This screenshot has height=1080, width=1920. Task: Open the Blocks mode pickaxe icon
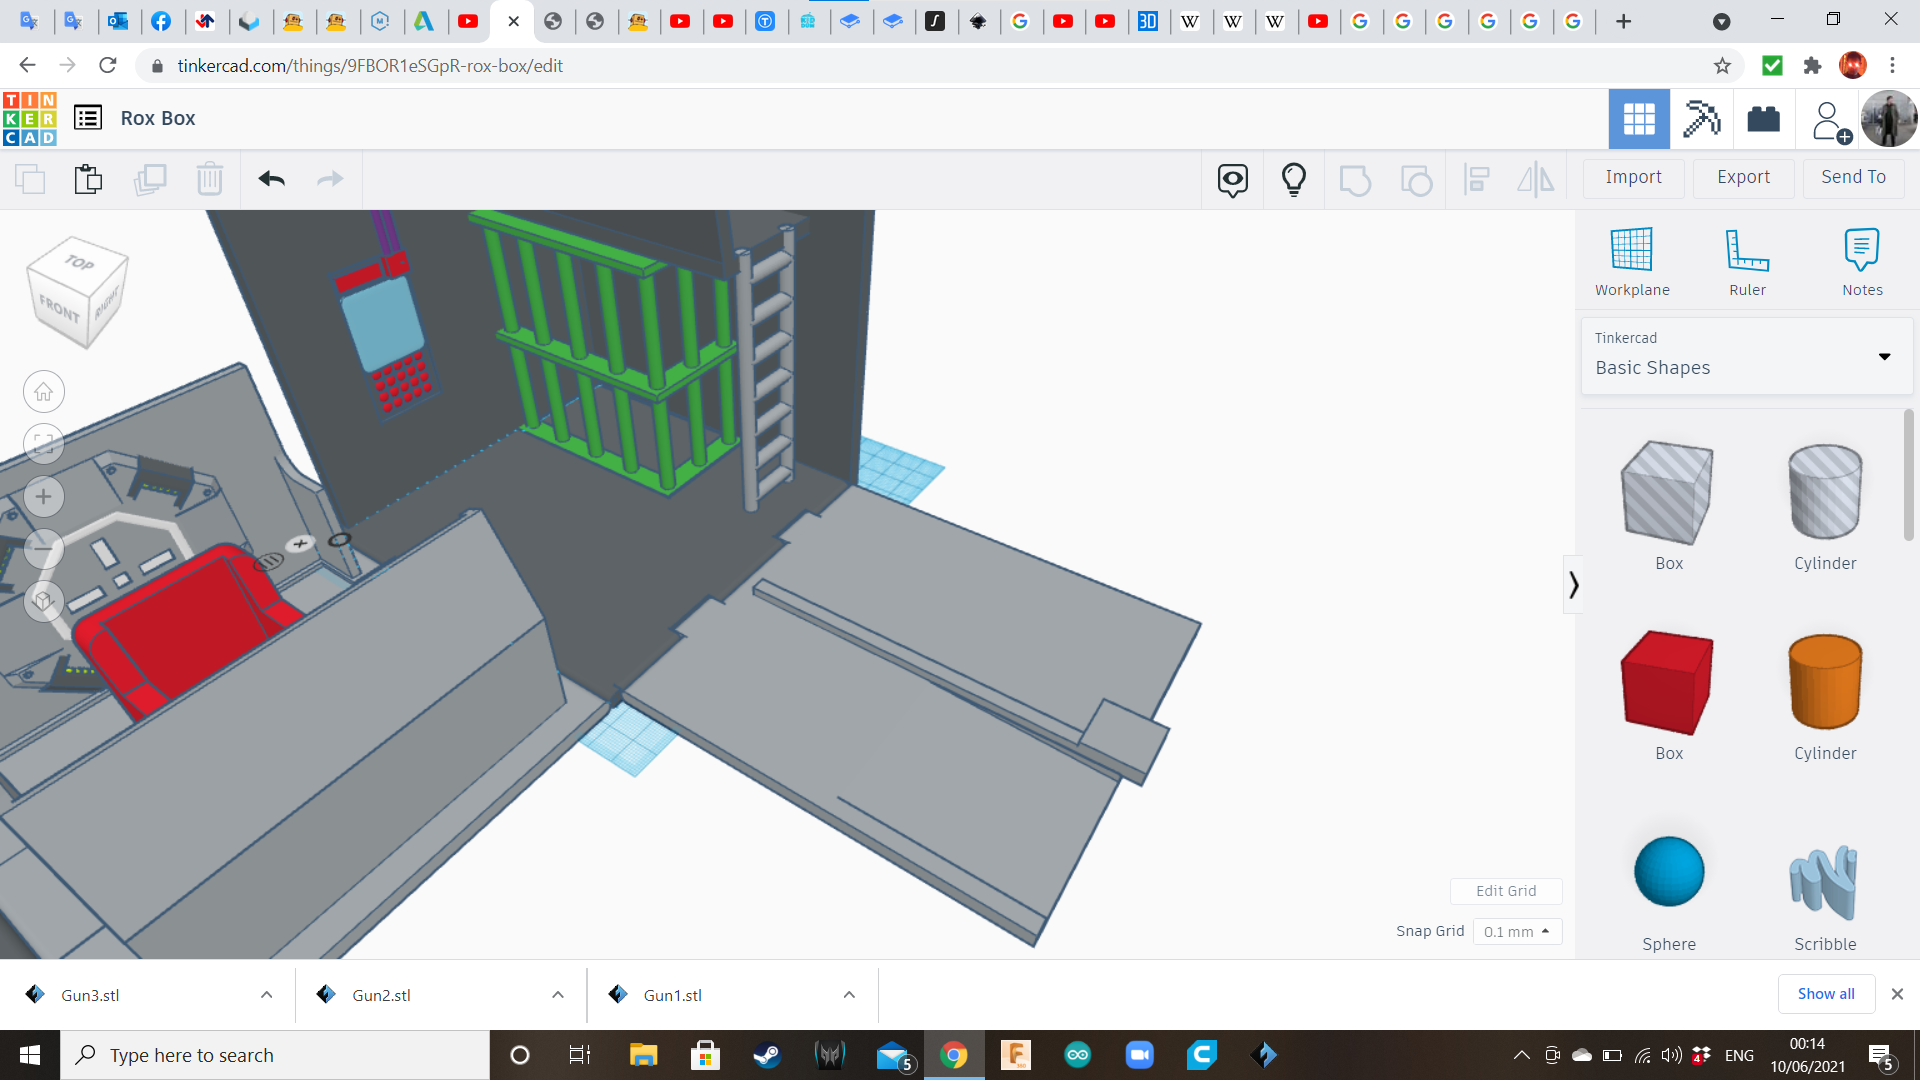pyautogui.click(x=1701, y=119)
